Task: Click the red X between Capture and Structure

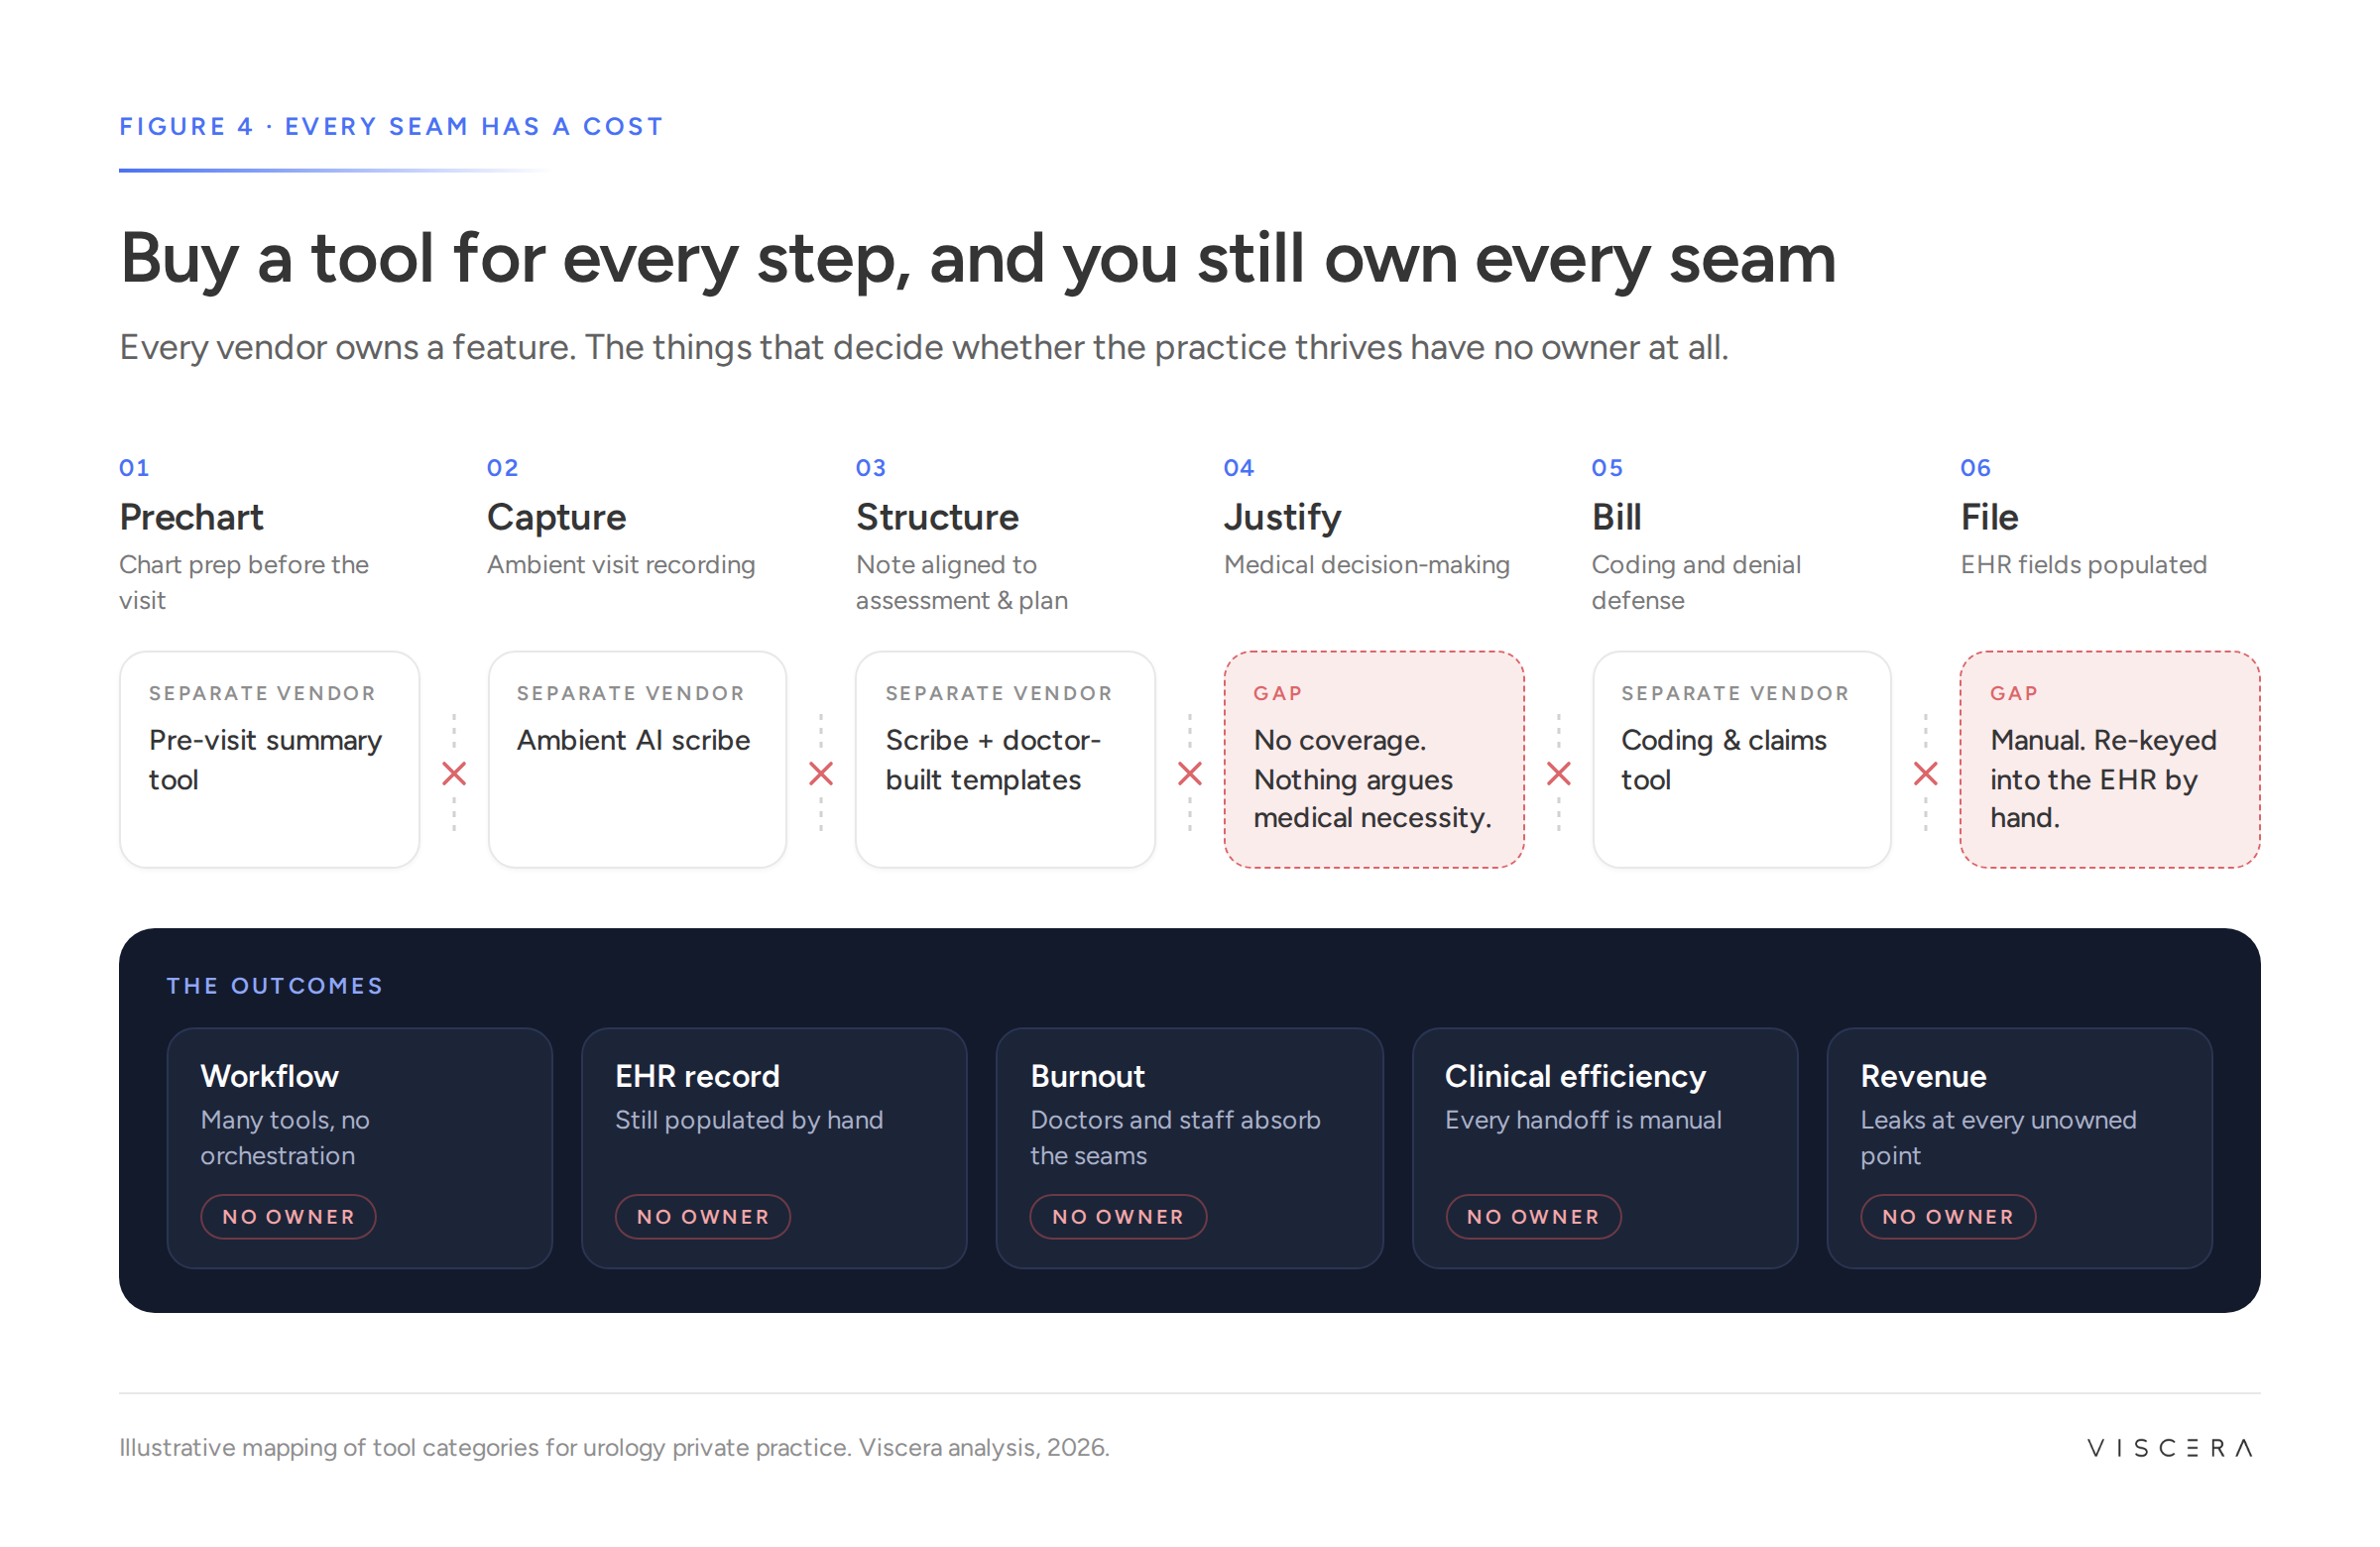Action: pos(821,773)
